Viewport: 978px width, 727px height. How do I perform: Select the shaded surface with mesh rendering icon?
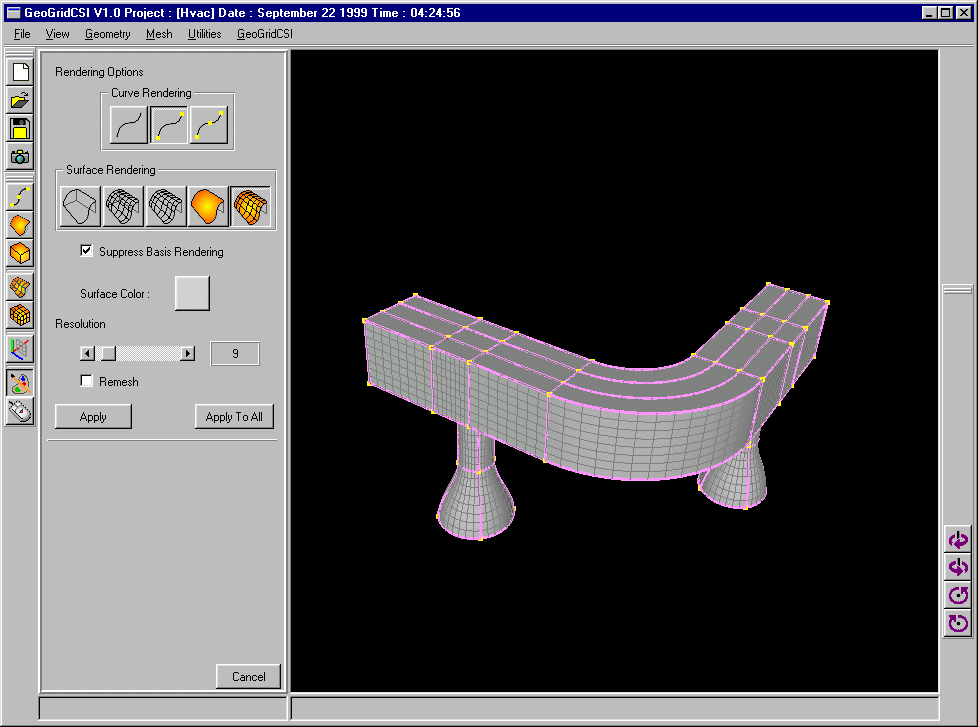click(x=250, y=206)
